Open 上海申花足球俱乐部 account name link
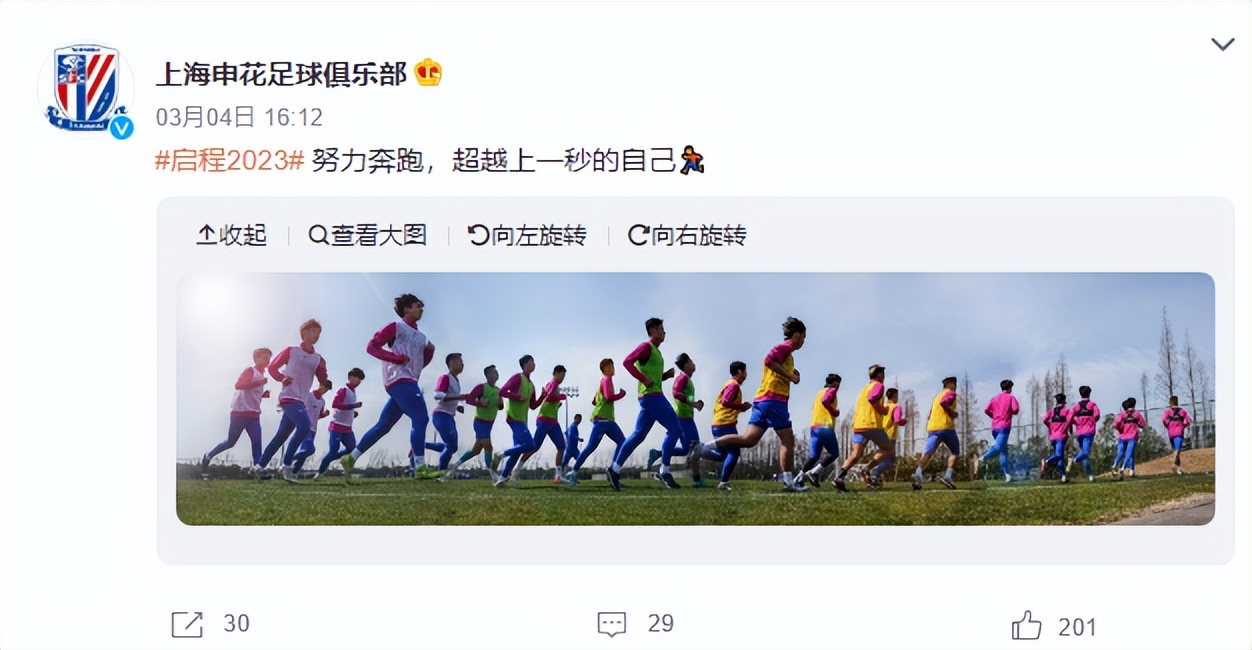Viewport: 1252px width, 650px height. [x=281, y=74]
